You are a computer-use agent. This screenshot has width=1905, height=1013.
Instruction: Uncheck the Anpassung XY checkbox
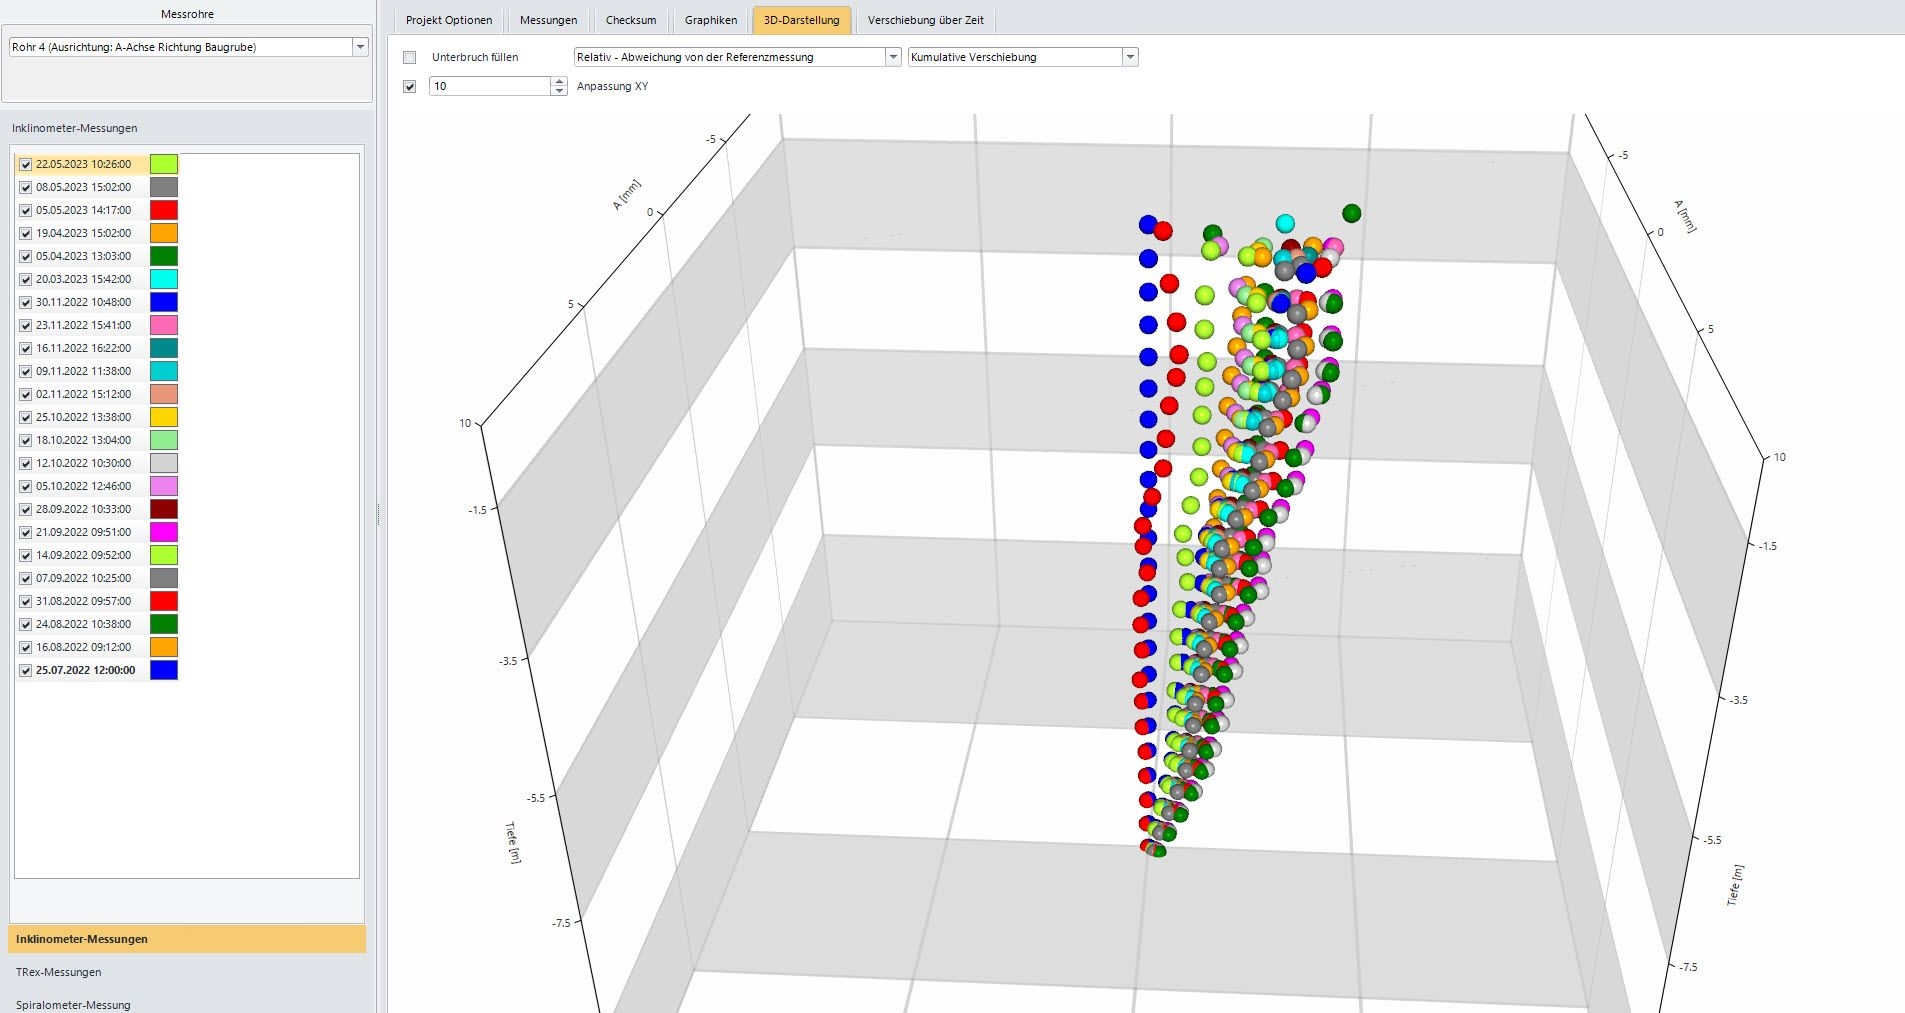click(x=409, y=87)
